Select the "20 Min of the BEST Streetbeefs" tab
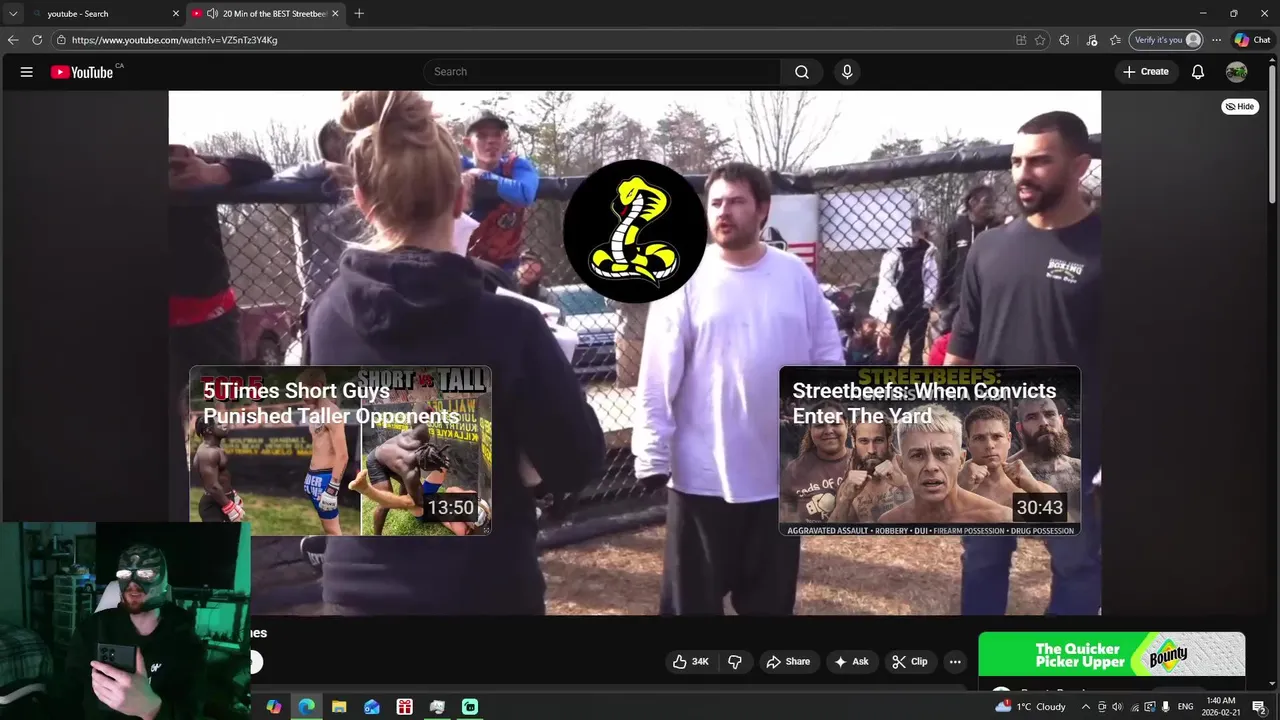 [x=266, y=13]
